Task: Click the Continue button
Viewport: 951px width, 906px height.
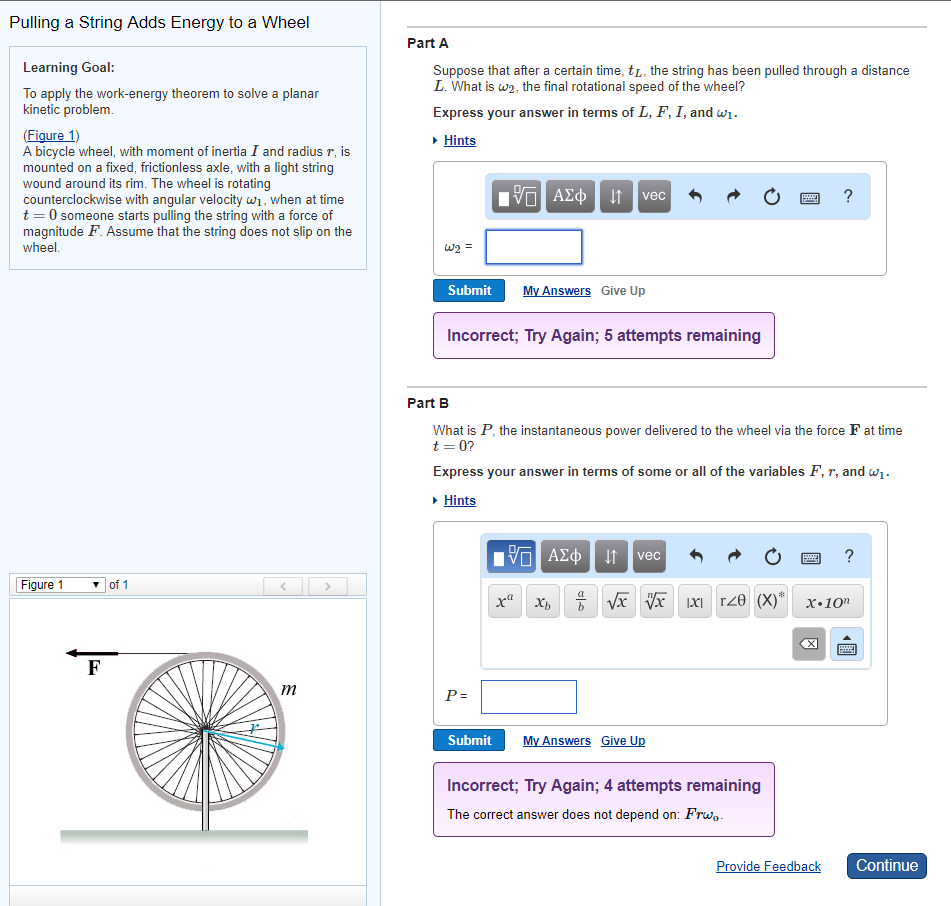Action: click(x=886, y=865)
